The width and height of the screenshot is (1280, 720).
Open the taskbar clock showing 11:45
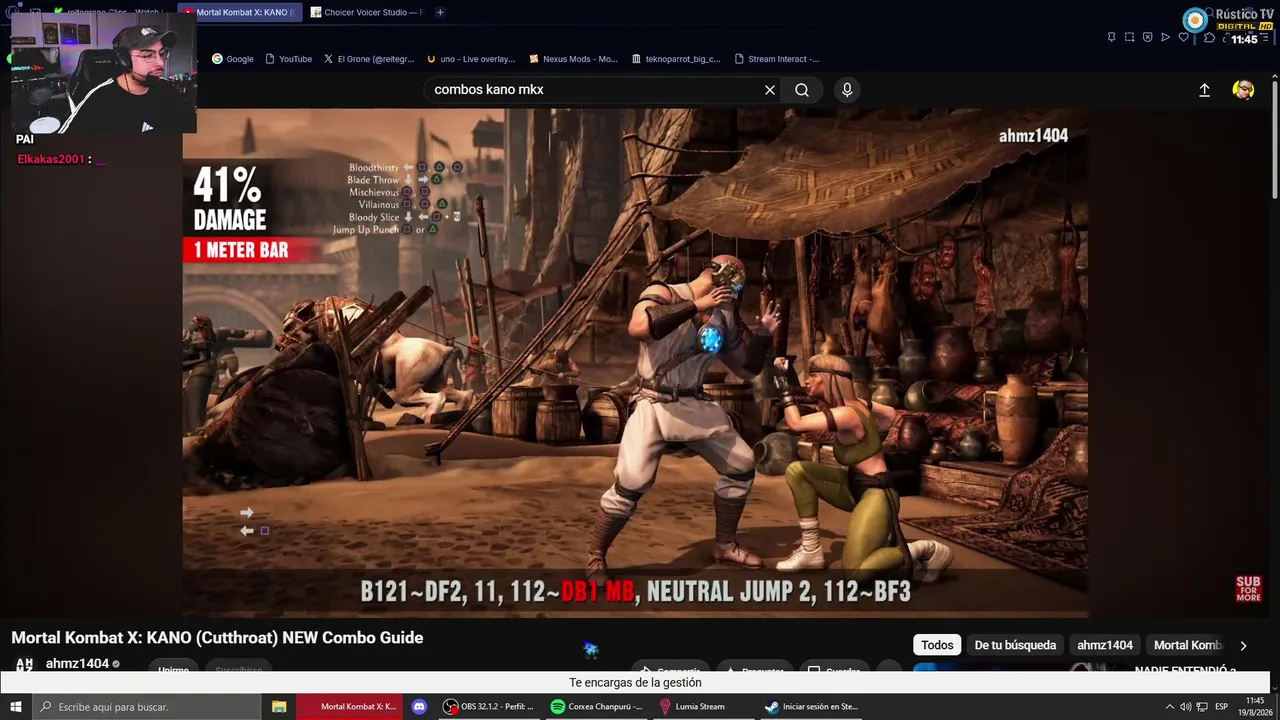tap(1255, 707)
